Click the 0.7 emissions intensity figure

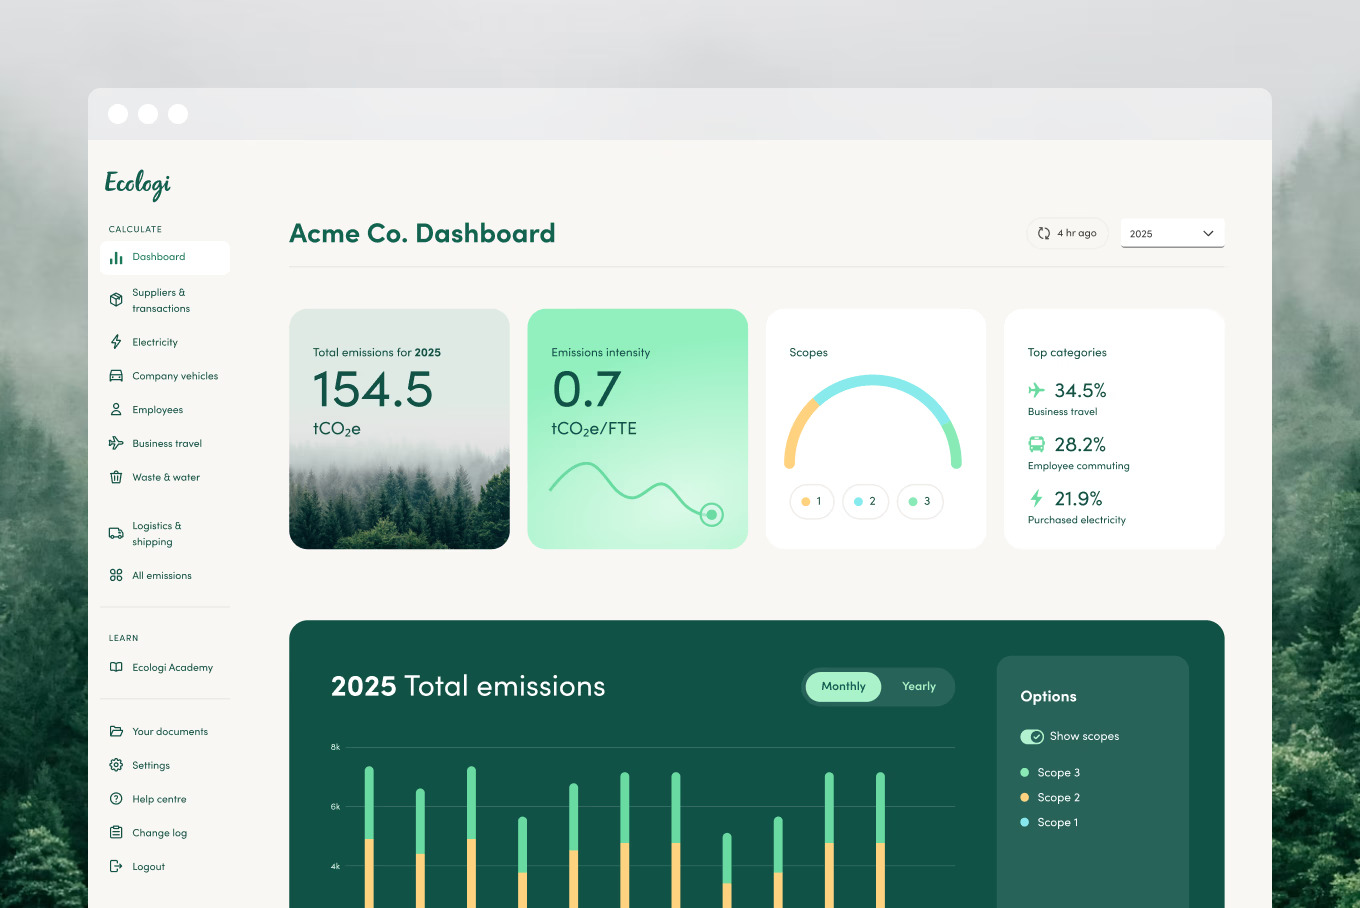(x=587, y=389)
